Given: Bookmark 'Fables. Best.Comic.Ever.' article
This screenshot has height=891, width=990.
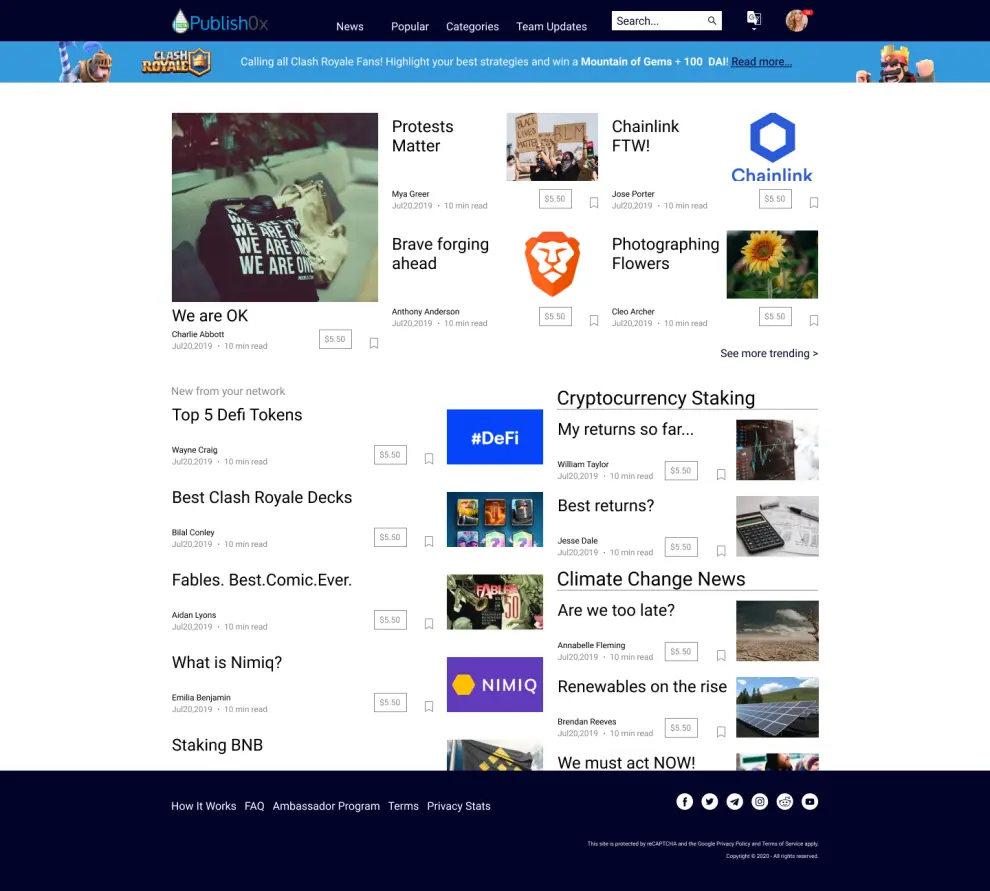Looking at the screenshot, I should 429,624.
